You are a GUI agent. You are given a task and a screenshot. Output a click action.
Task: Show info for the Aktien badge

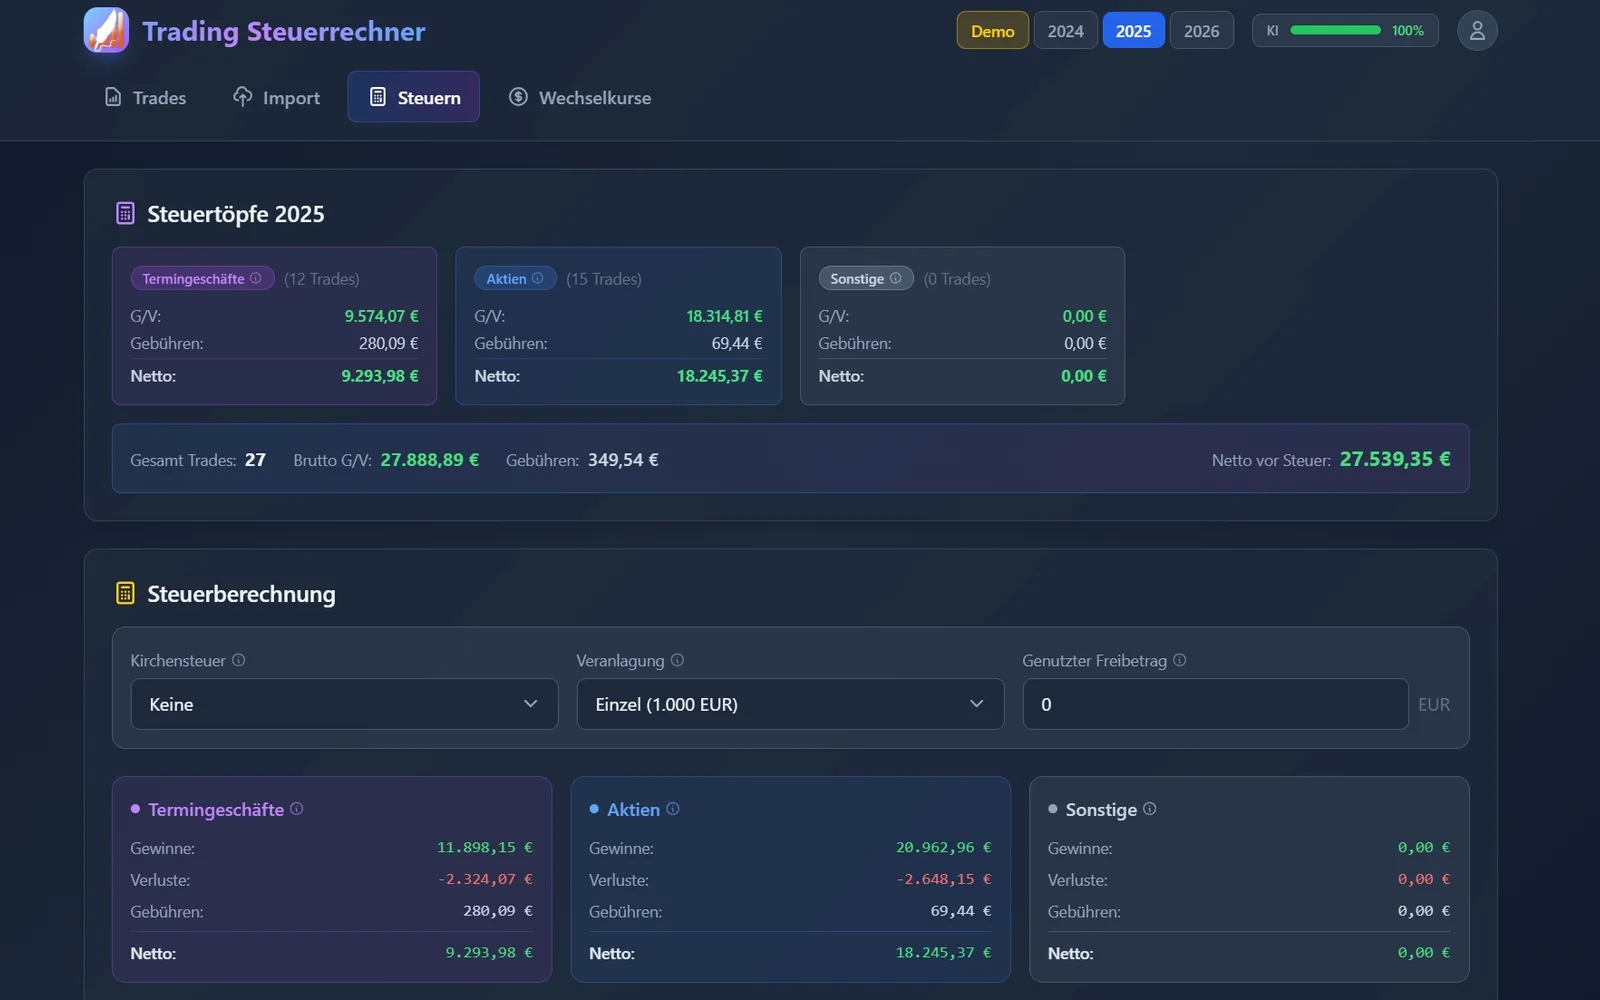pos(538,278)
